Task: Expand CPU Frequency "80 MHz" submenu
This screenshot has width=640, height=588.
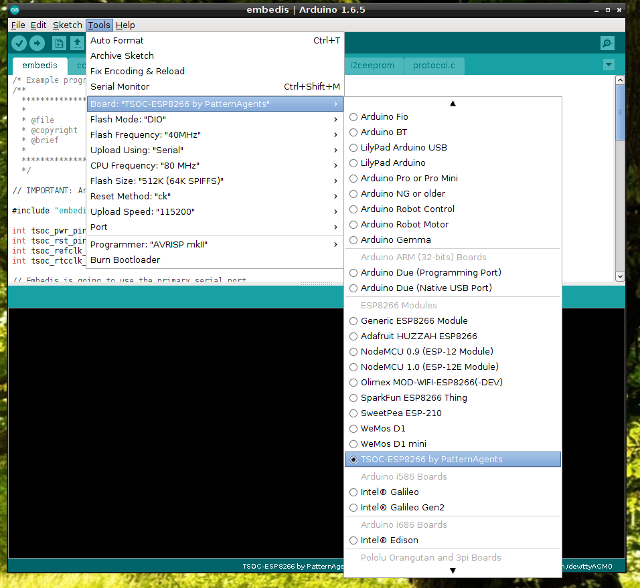Action: [x=215, y=166]
